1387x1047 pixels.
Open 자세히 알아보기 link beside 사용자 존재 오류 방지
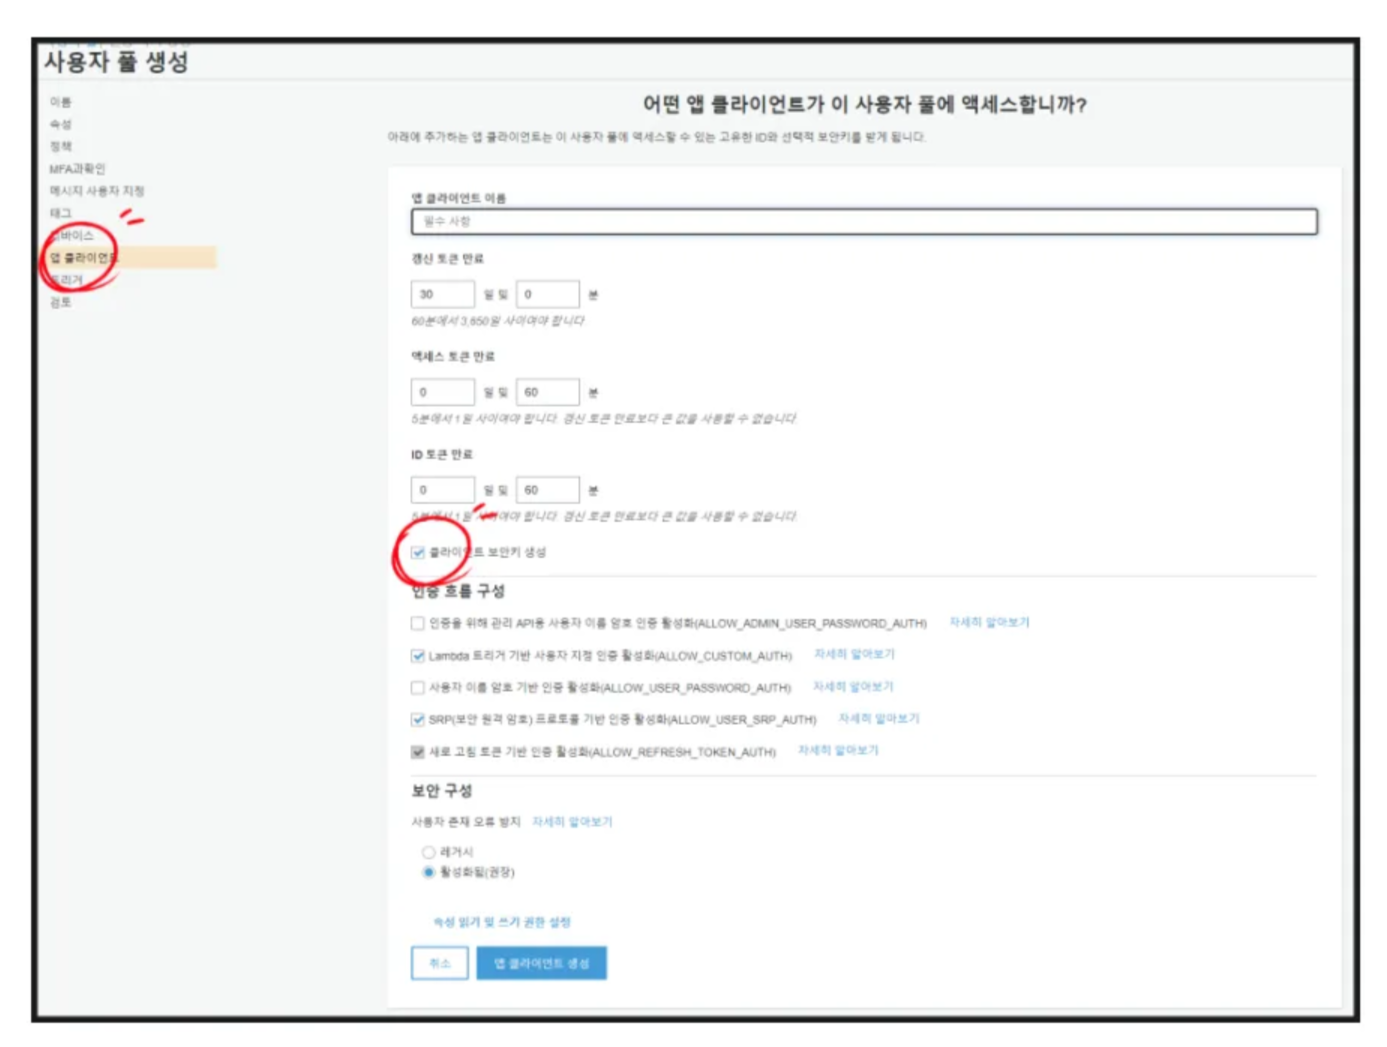[572, 822]
